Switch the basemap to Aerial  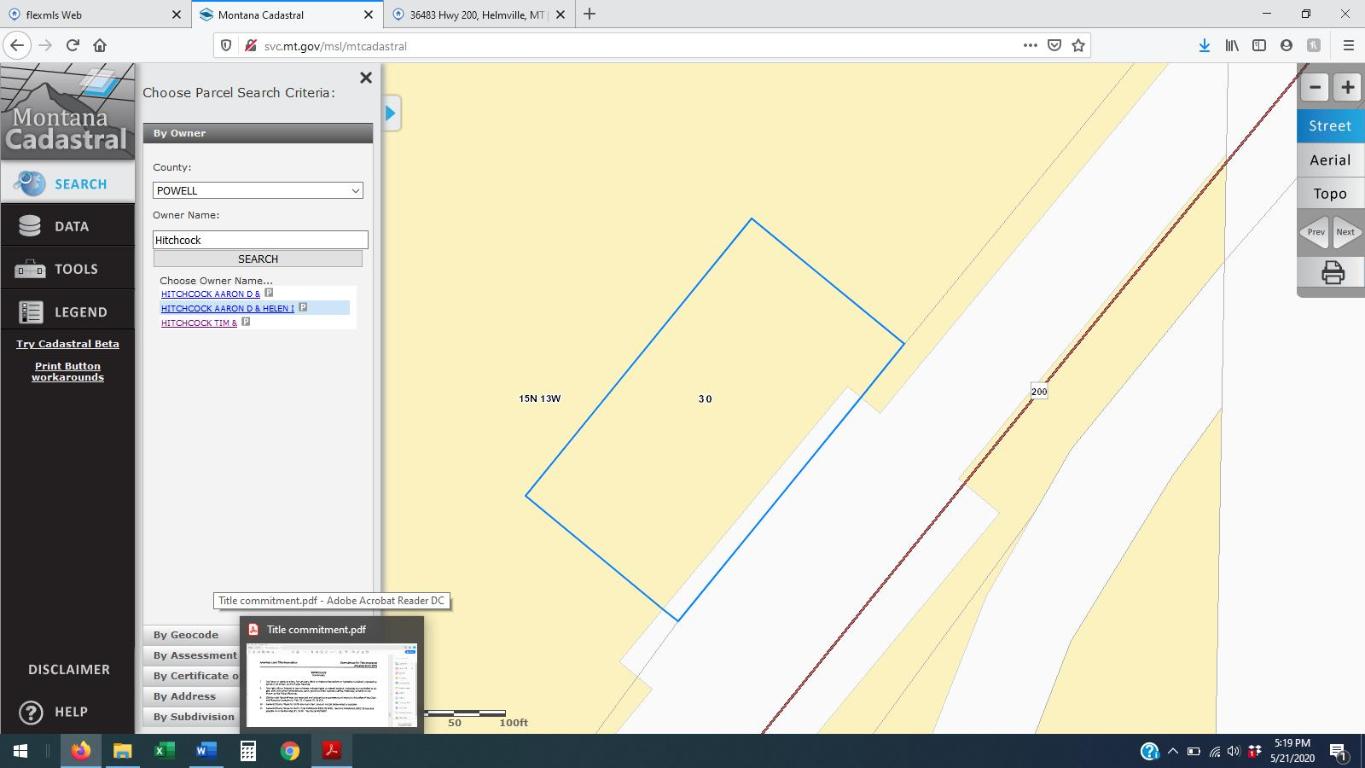coord(1330,160)
